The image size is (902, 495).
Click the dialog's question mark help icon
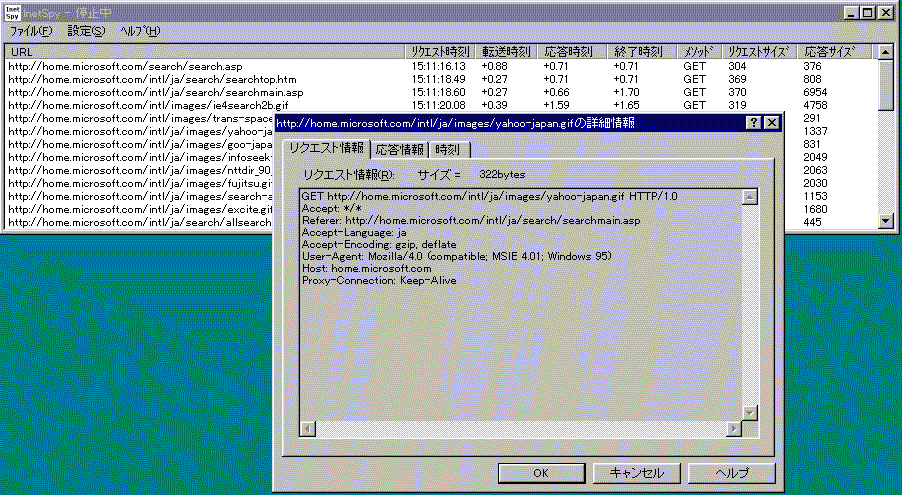point(753,123)
